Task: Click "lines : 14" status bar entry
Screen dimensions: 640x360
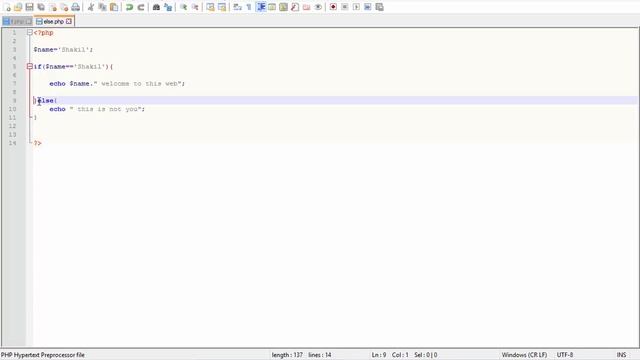Action: [x=320, y=355]
